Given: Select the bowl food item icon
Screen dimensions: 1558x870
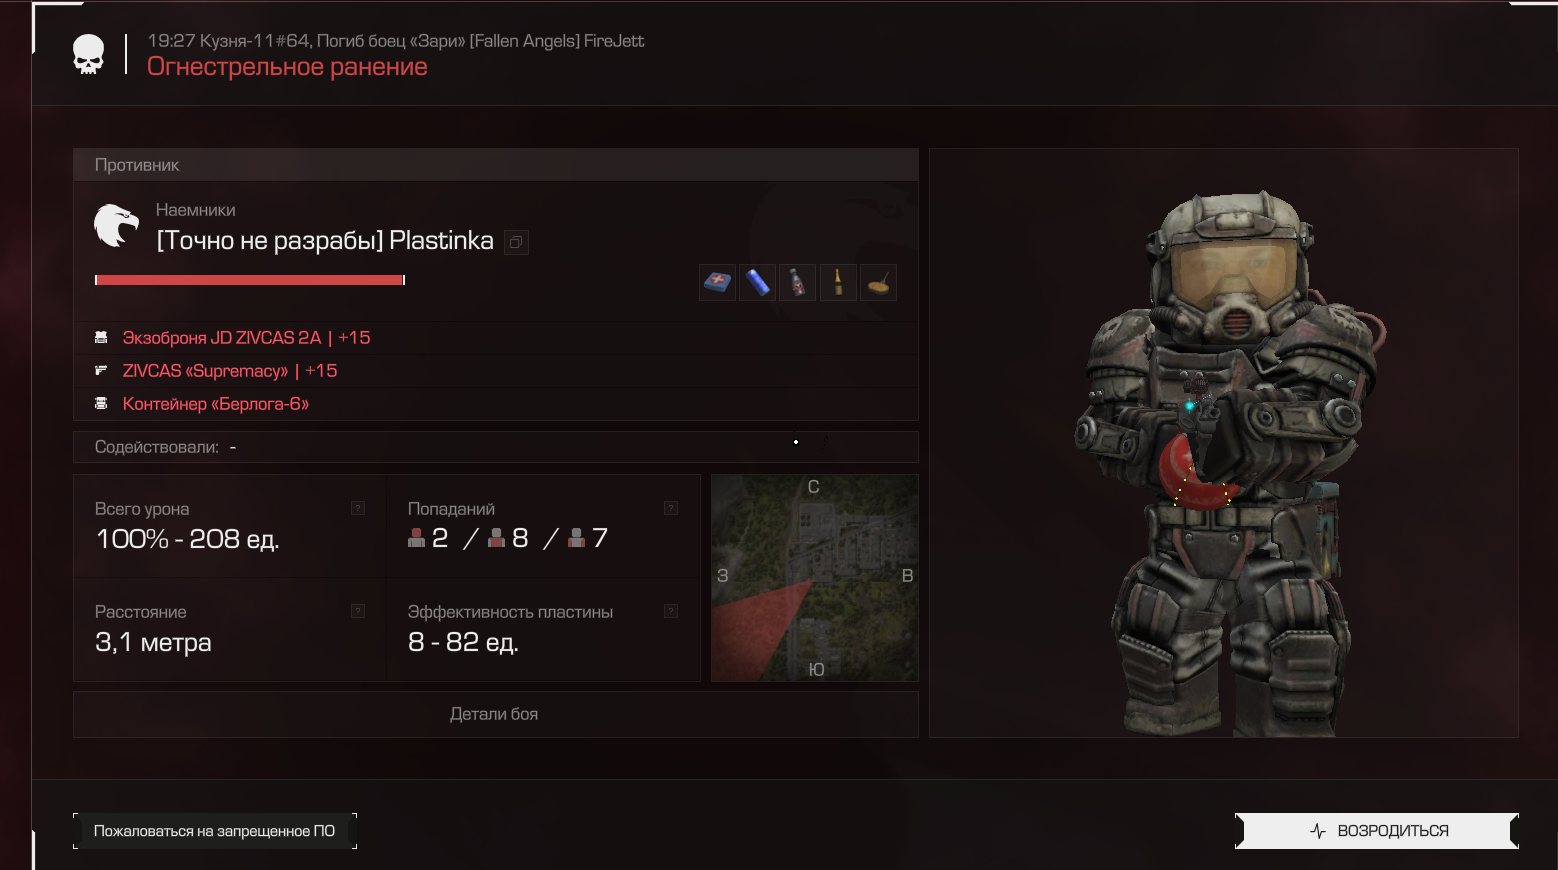Looking at the screenshot, I should click(x=878, y=283).
